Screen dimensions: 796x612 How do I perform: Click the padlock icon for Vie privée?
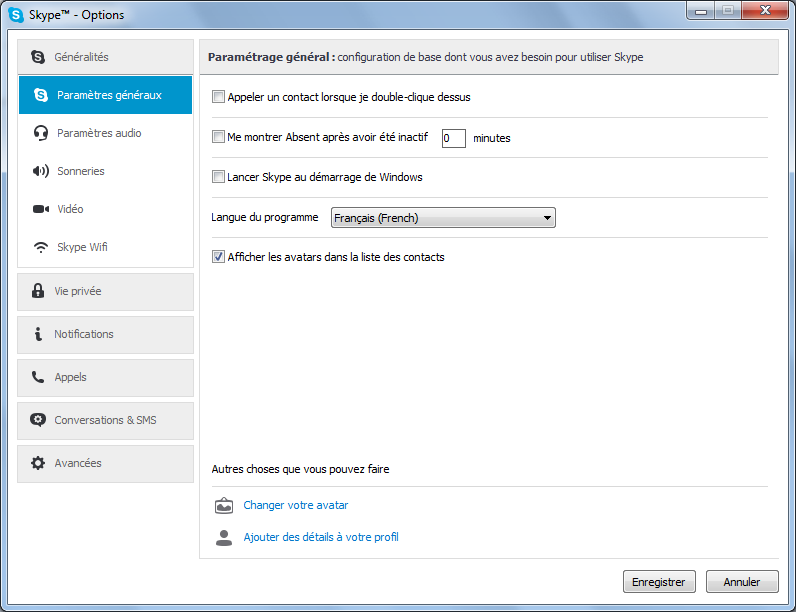coord(38,291)
